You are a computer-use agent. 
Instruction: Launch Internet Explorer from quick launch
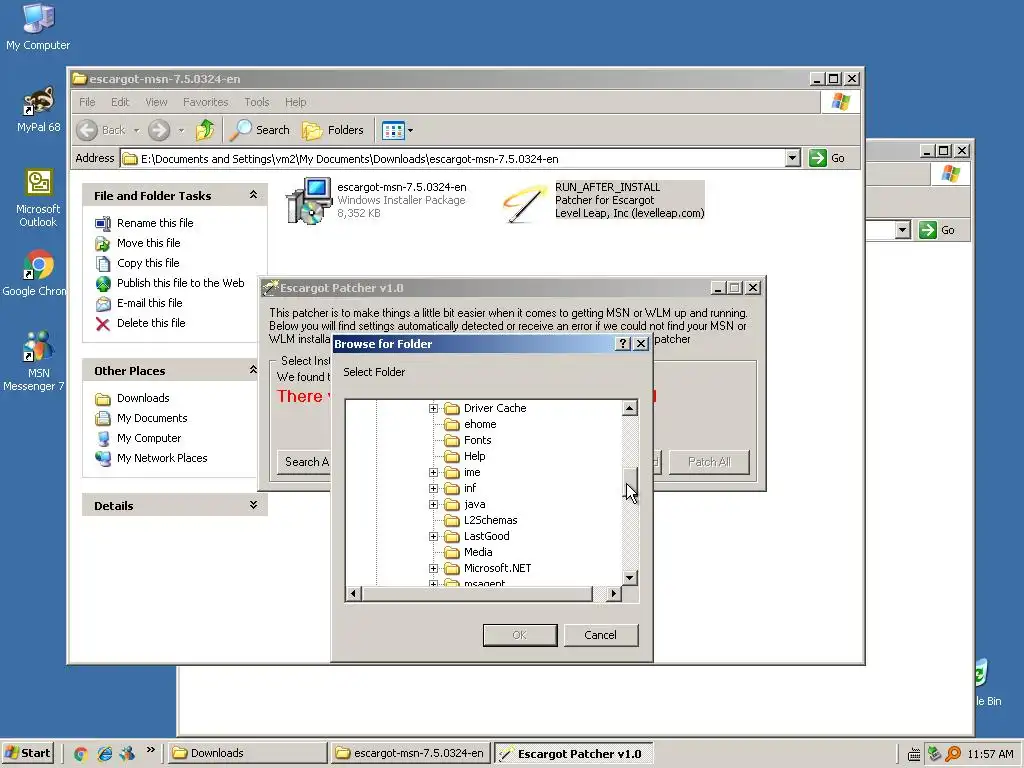click(104, 754)
